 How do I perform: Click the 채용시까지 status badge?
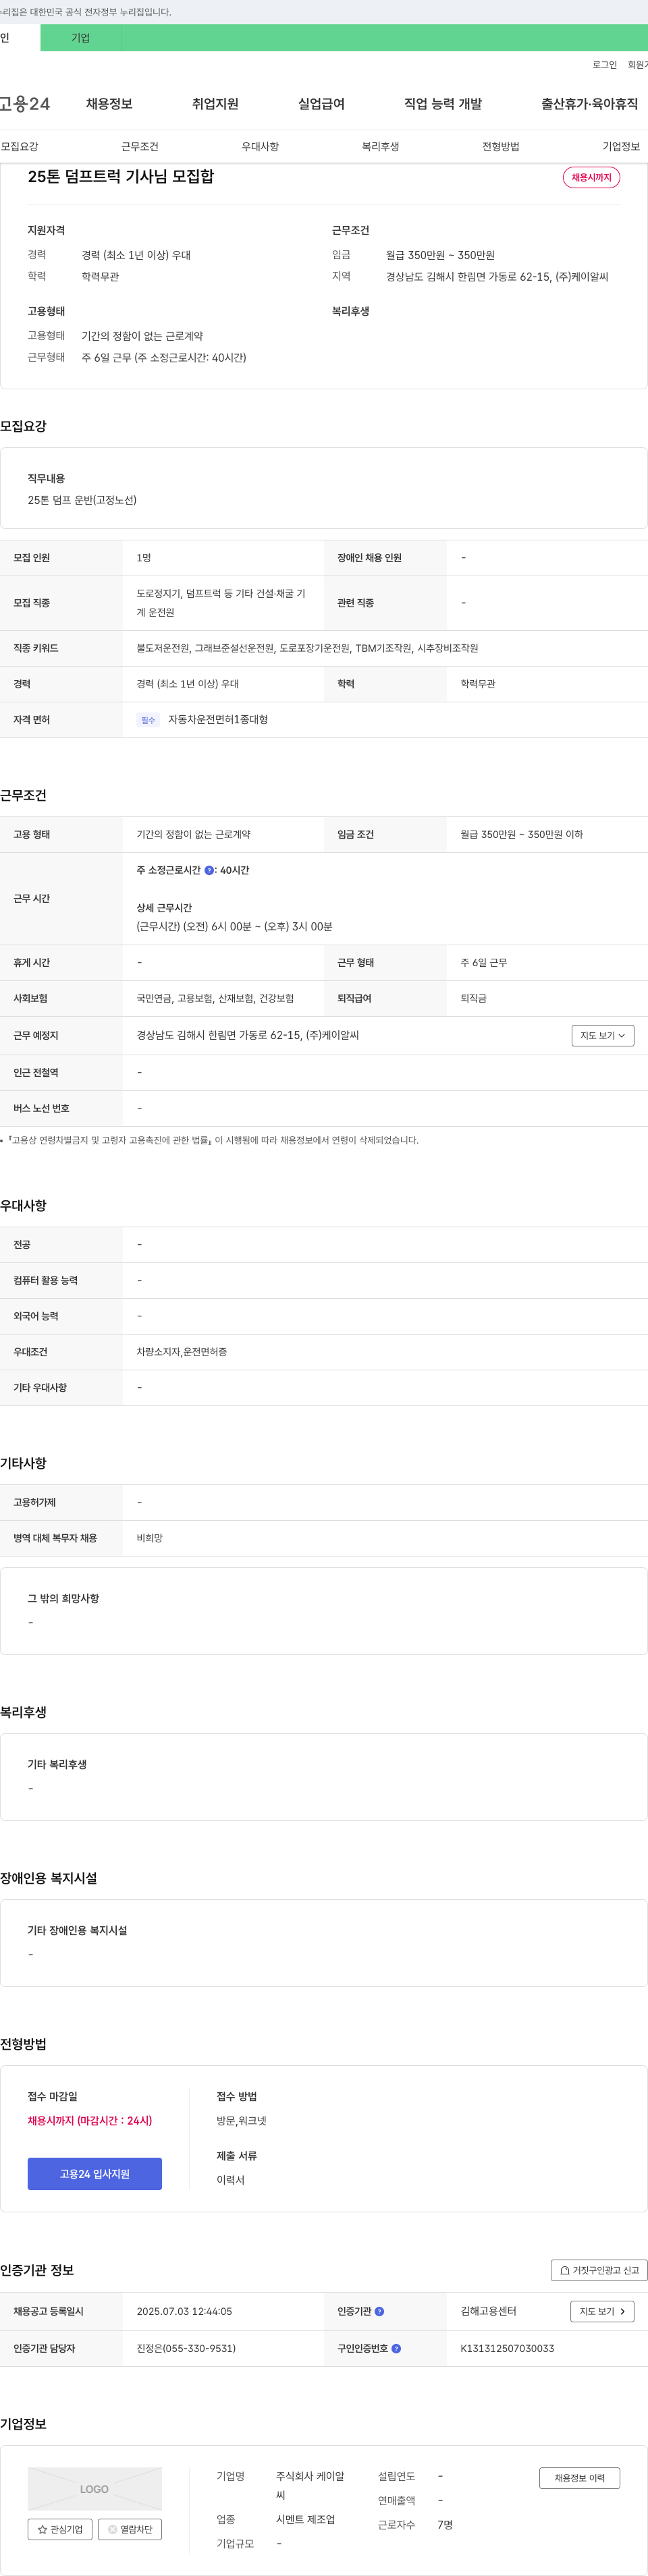pos(591,178)
